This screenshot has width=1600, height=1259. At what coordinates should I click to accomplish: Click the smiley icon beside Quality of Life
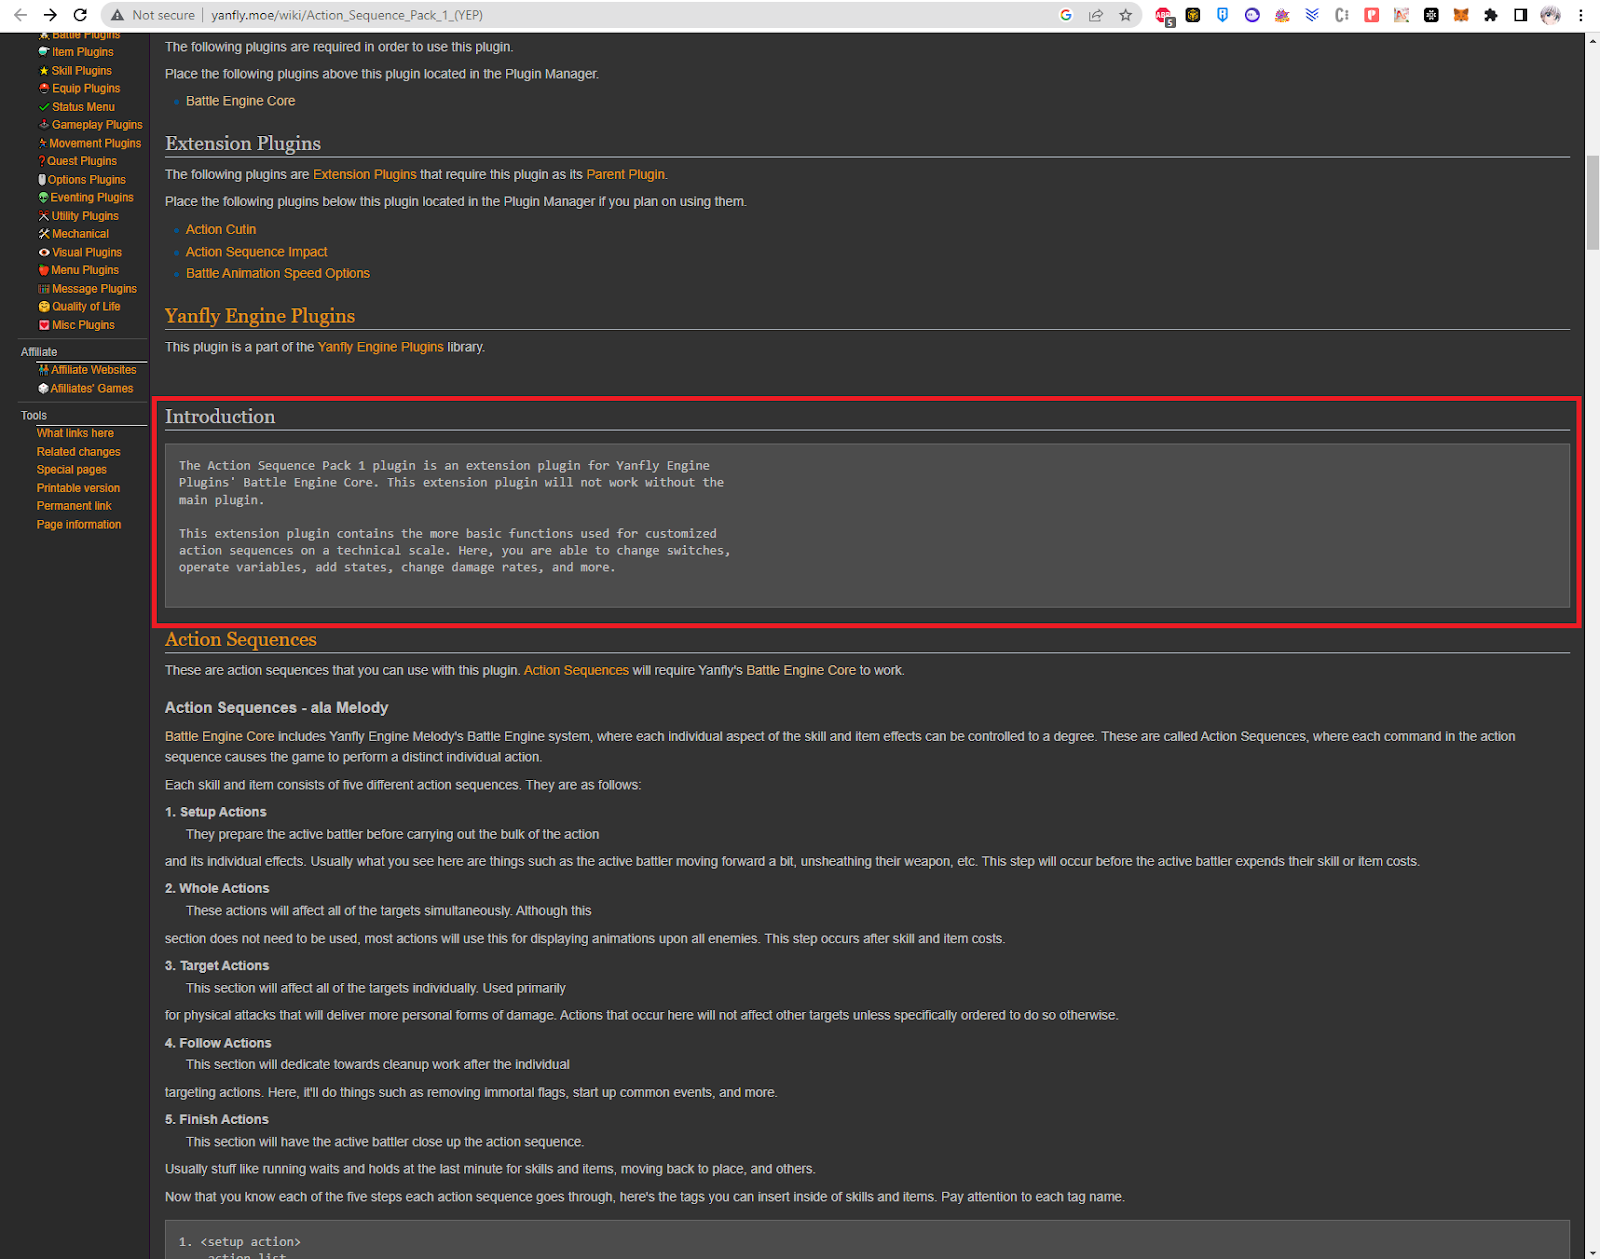tap(44, 307)
